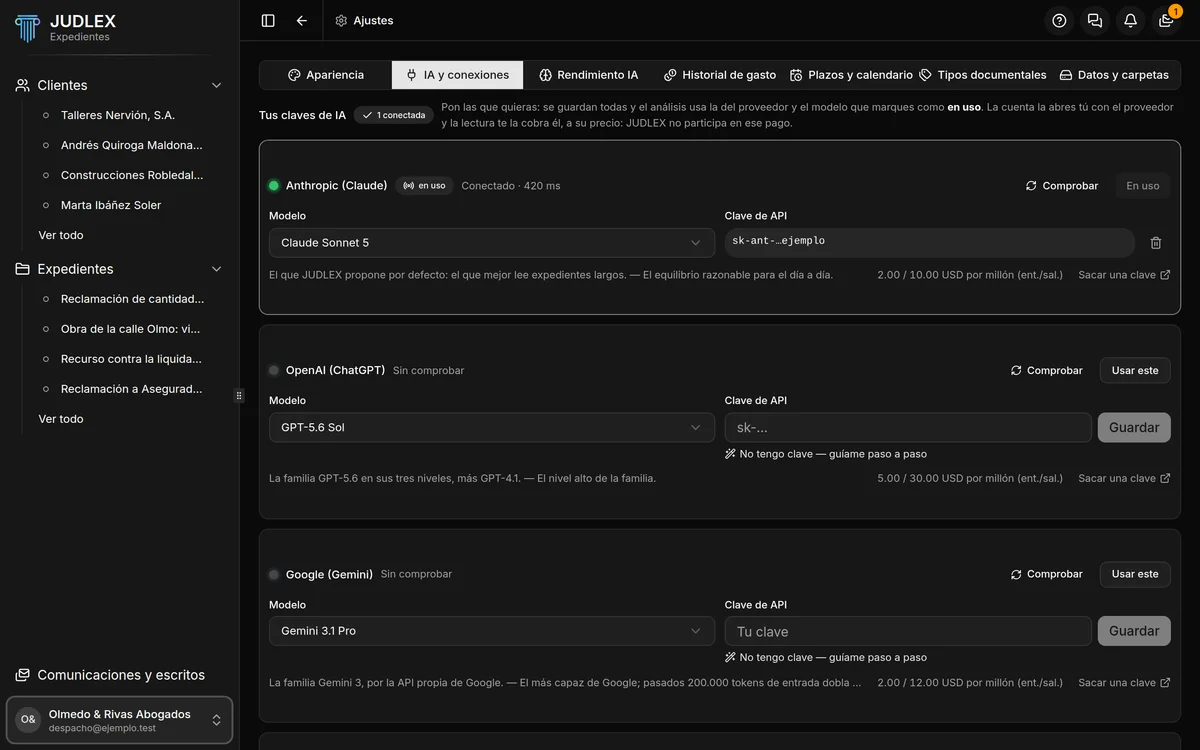Image resolution: width=1200 pixels, height=750 pixels.
Task: Open the Gemini 3.1 Pro model dropdown
Action: tap(492, 631)
